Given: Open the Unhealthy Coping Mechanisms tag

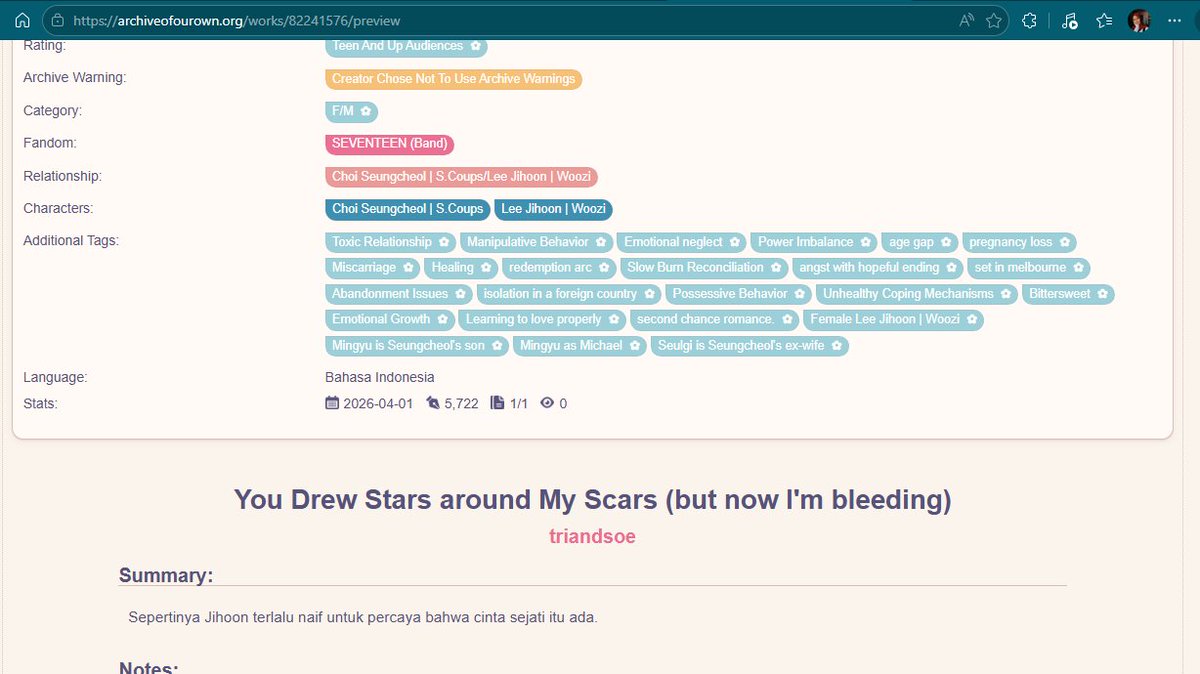Looking at the screenshot, I should [x=916, y=294].
